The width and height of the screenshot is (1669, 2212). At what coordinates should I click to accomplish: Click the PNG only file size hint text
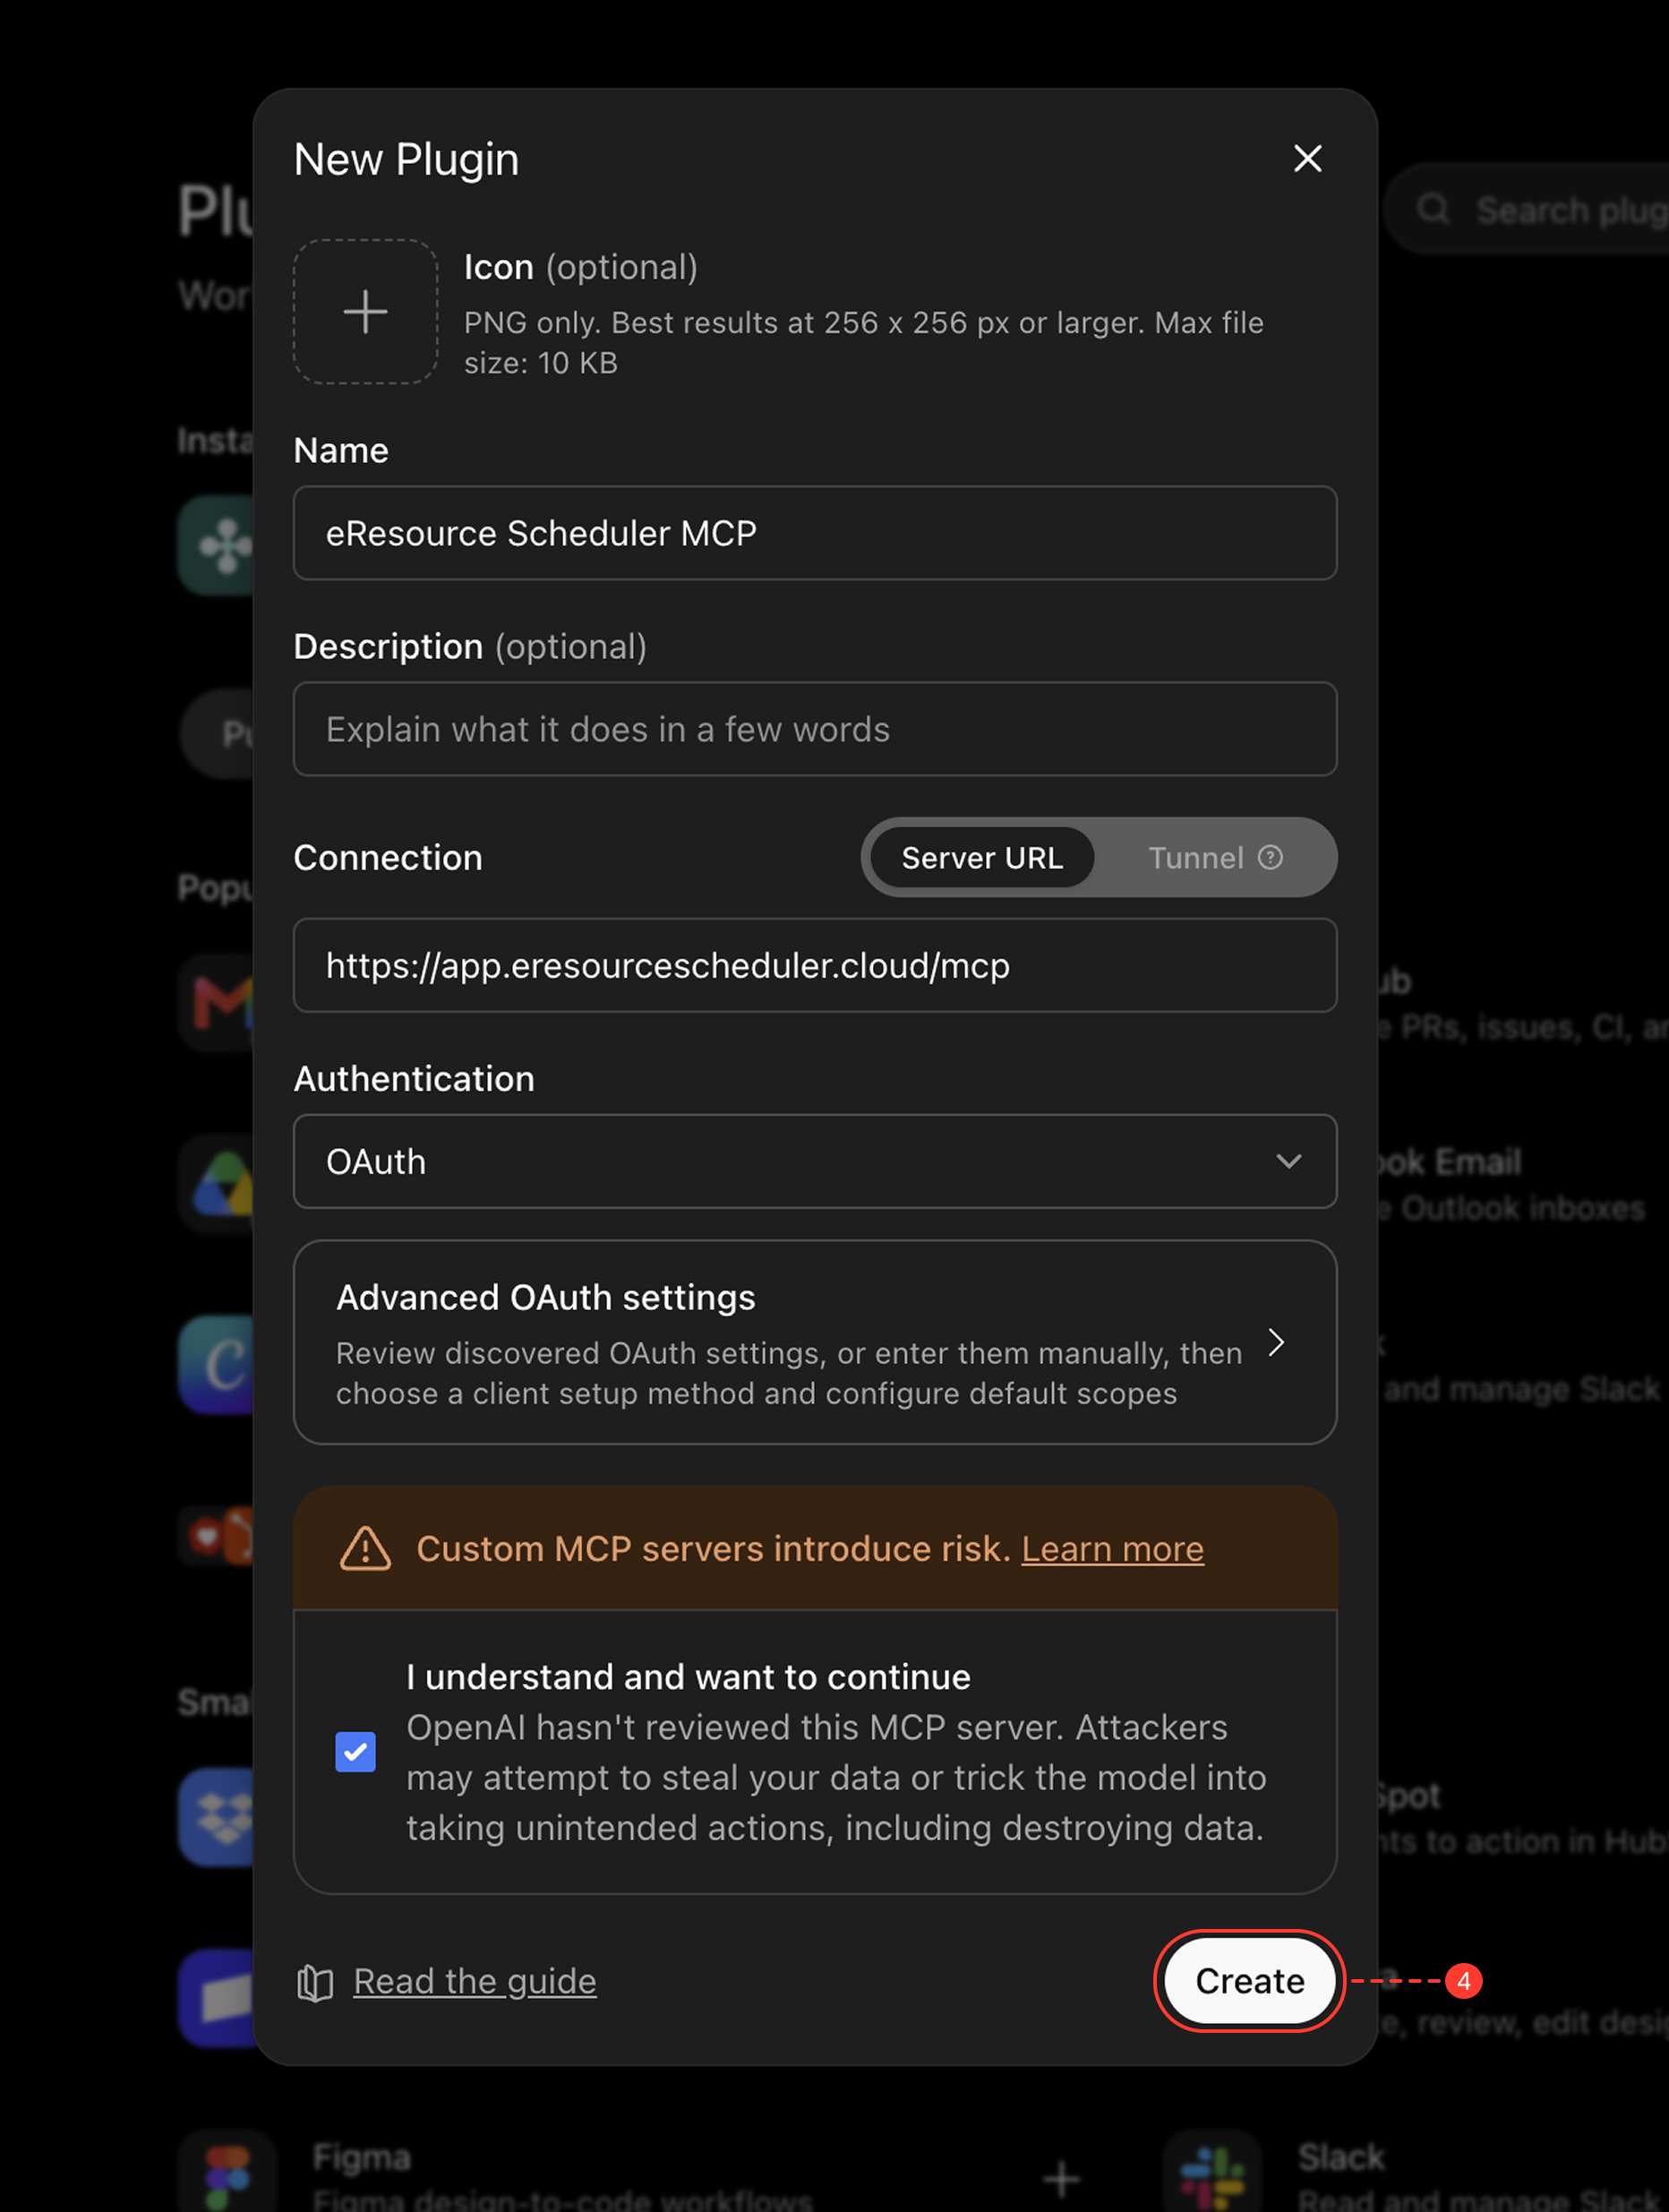863,343
